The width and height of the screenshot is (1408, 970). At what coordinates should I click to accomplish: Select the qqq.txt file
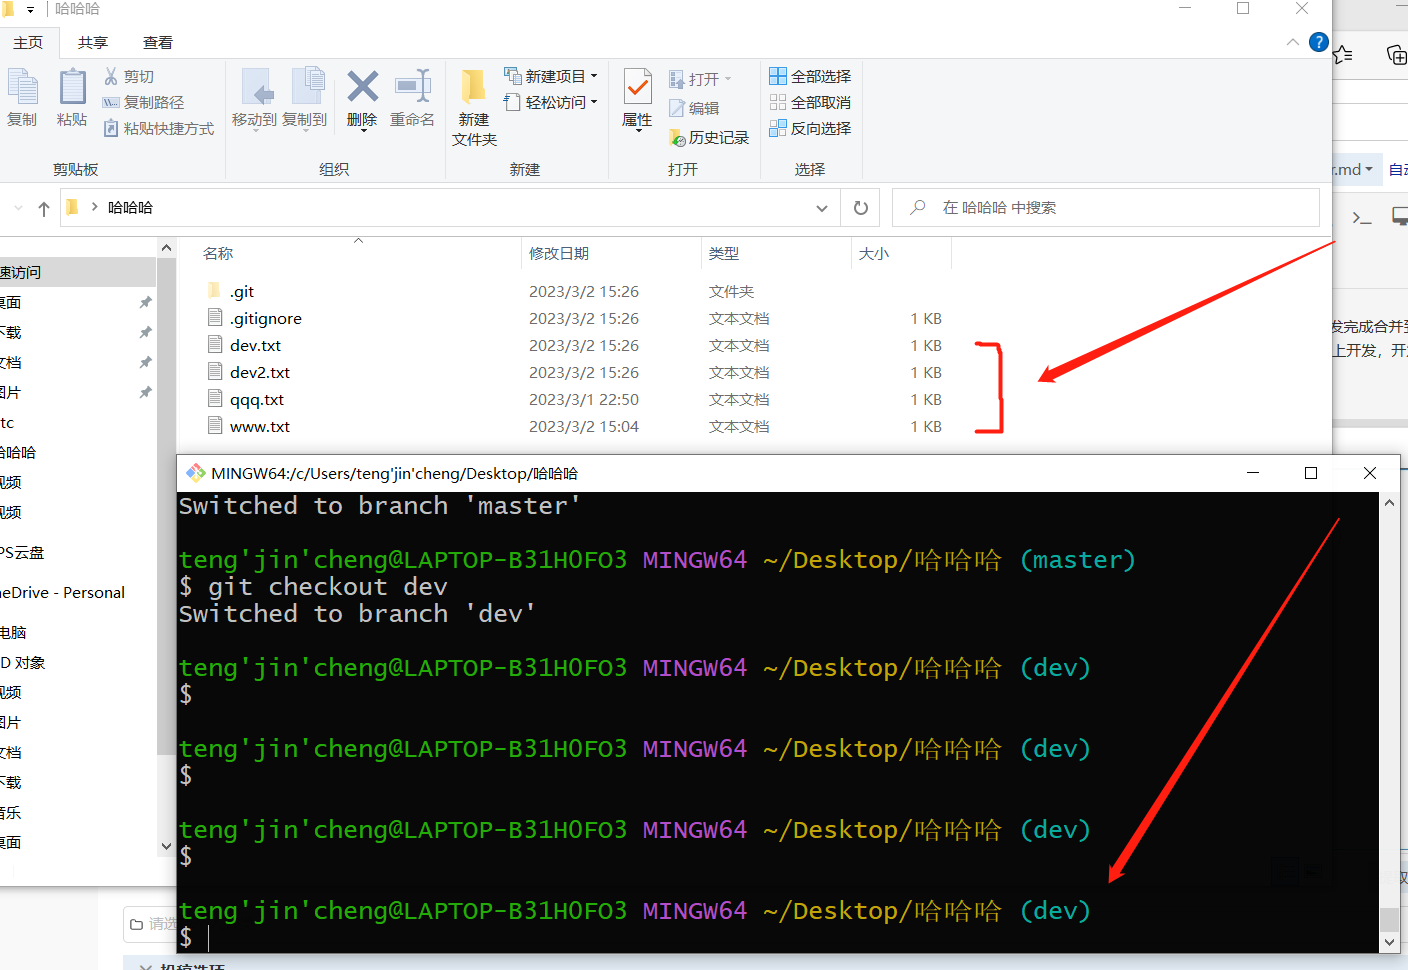(x=257, y=399)
